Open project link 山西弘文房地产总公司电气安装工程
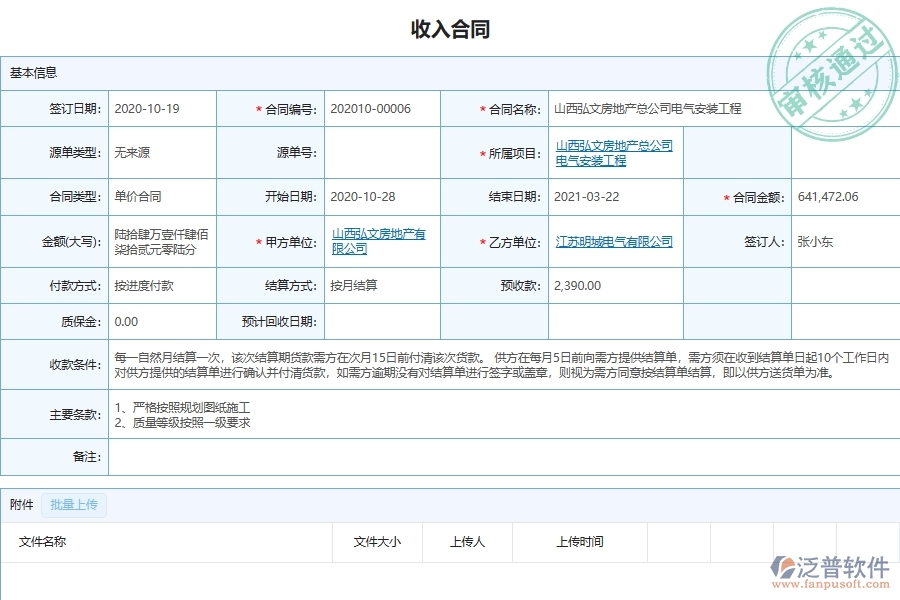900x600 pixels. pos(612,152)
